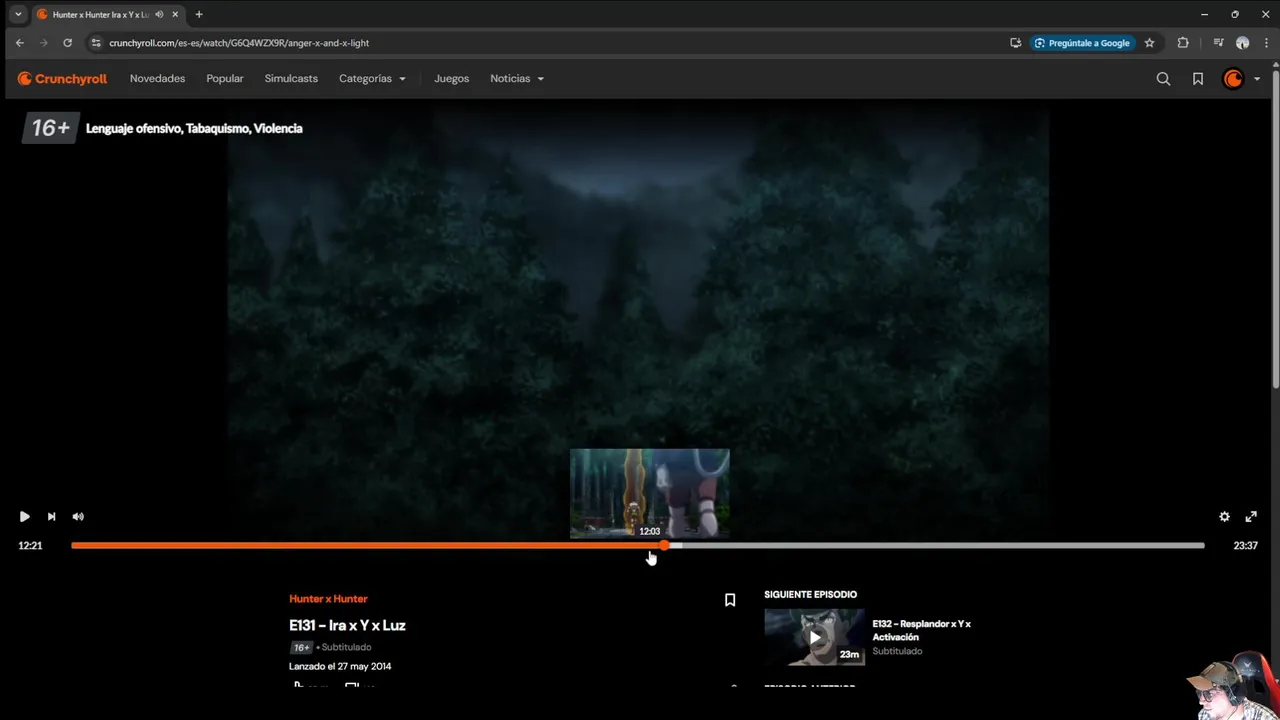Open a new browser tab

point(199,14)
